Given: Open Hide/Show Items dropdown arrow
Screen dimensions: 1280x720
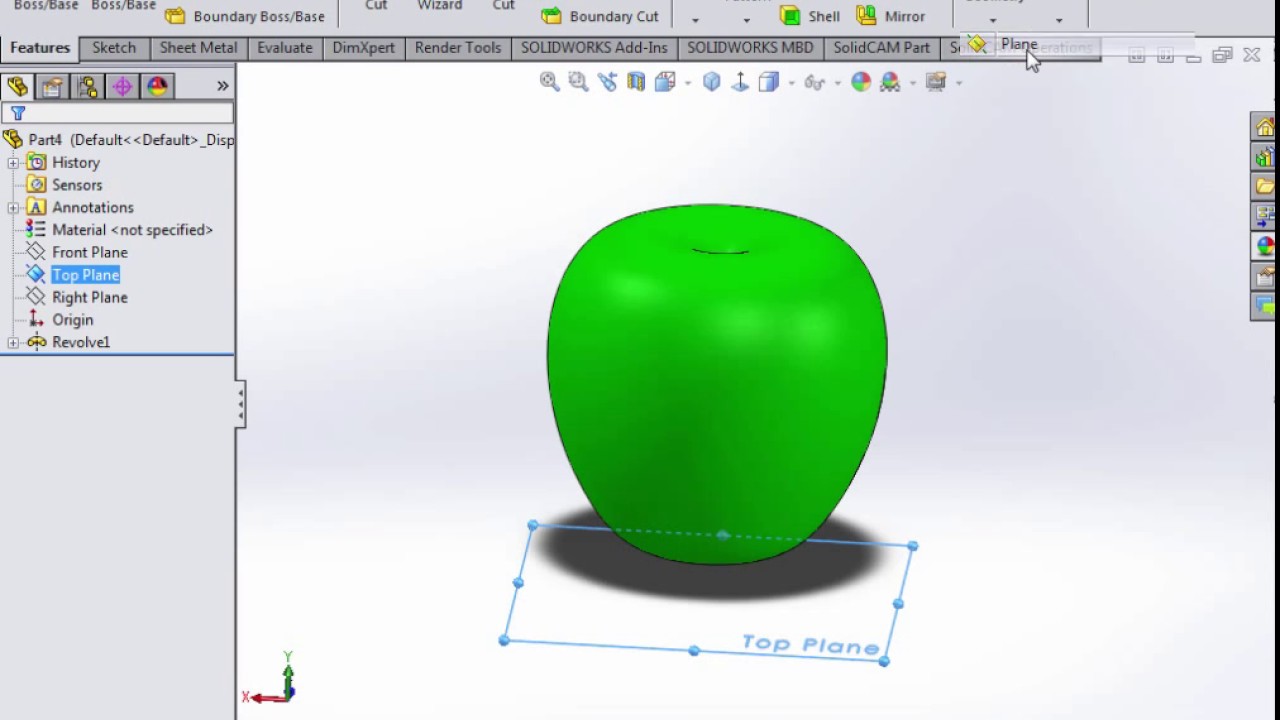Looking at the screenshot, I should pyautogui.click(x=837, y=83).
